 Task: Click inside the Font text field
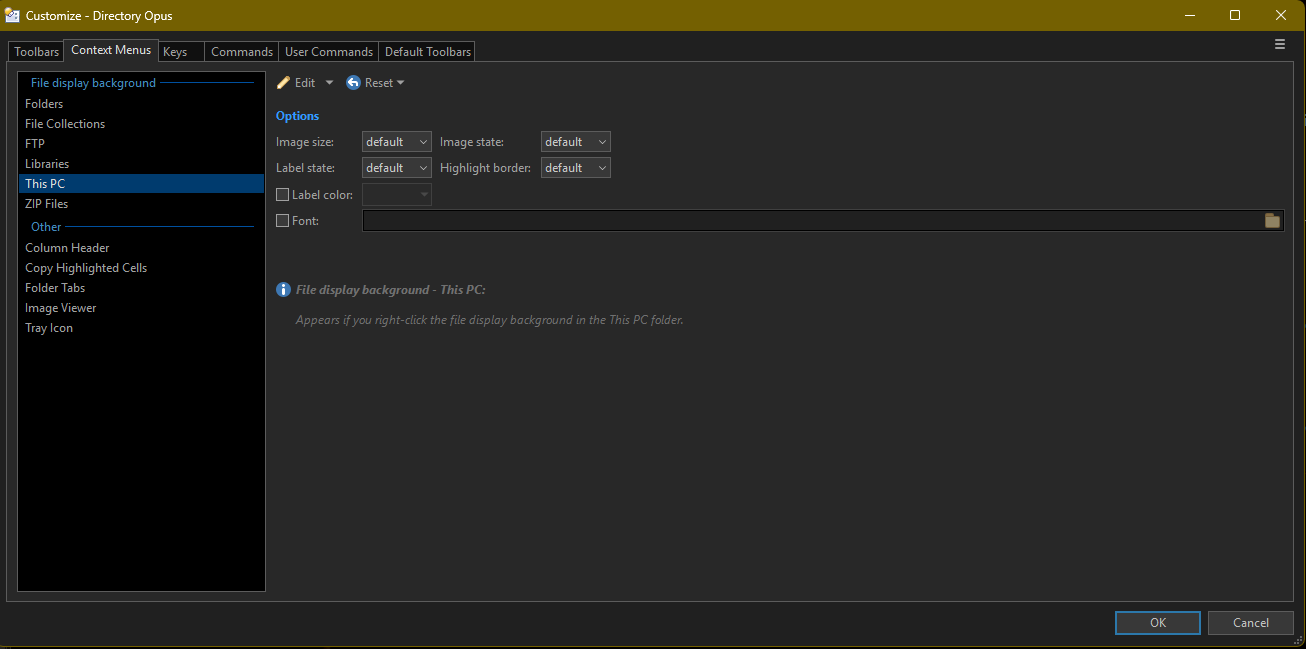pyautogui.click(x=810, y=221)
